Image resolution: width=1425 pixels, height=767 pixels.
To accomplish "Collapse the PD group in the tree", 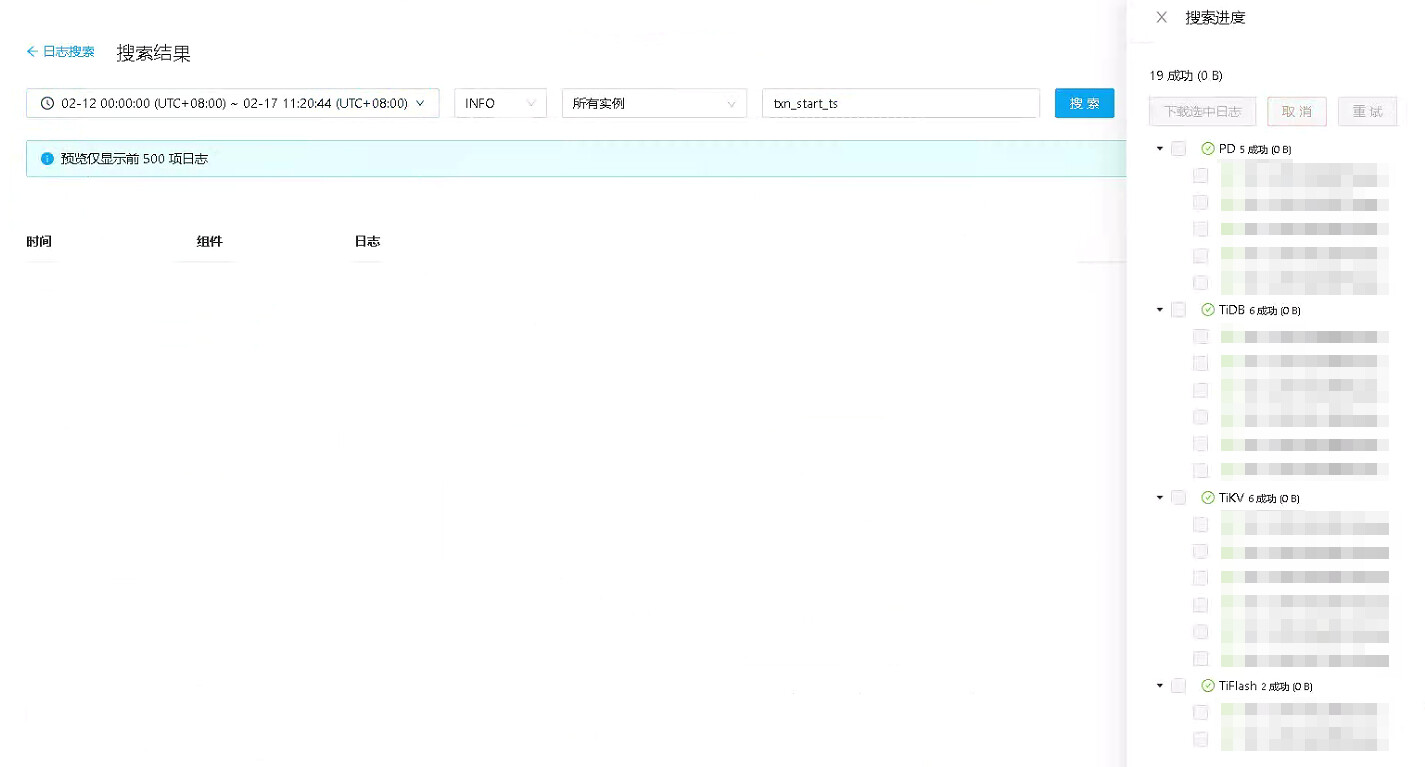I will point(1160,149).
